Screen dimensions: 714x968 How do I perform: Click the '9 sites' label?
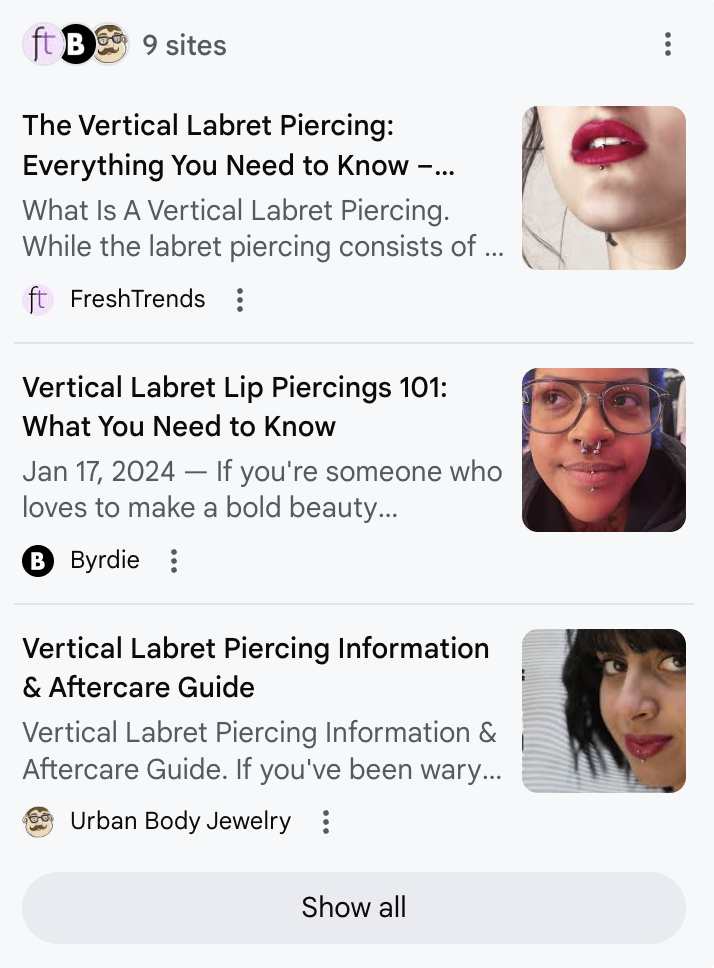pos(185,45)
